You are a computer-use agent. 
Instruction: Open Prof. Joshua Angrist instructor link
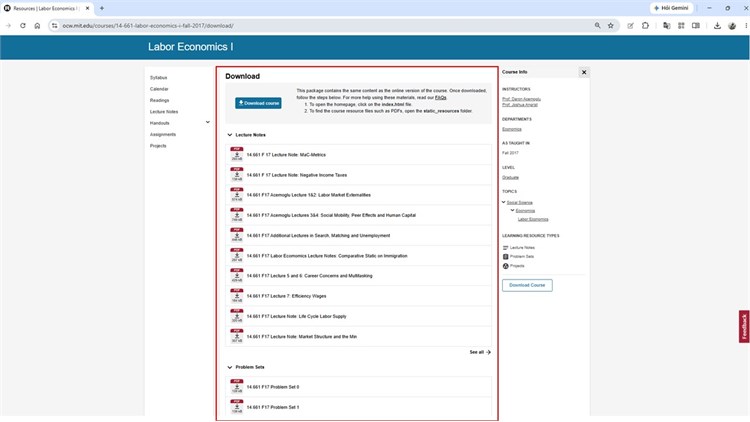(520, 105)
